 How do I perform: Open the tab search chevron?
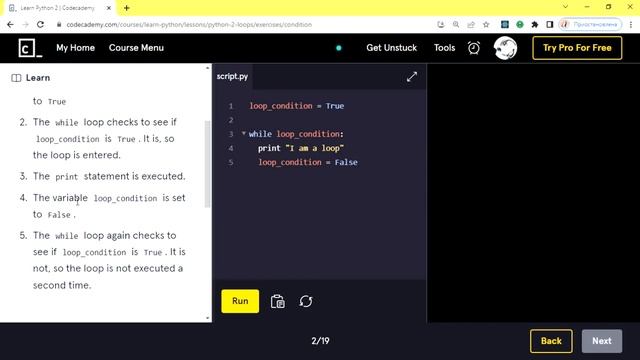tap(565, 7)
